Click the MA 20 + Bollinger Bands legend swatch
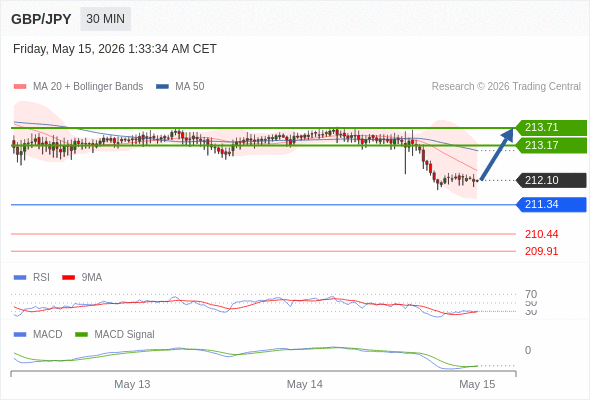The width and height of the screenshot is (590, 400). pyautogui.click(x=20, y=87)
